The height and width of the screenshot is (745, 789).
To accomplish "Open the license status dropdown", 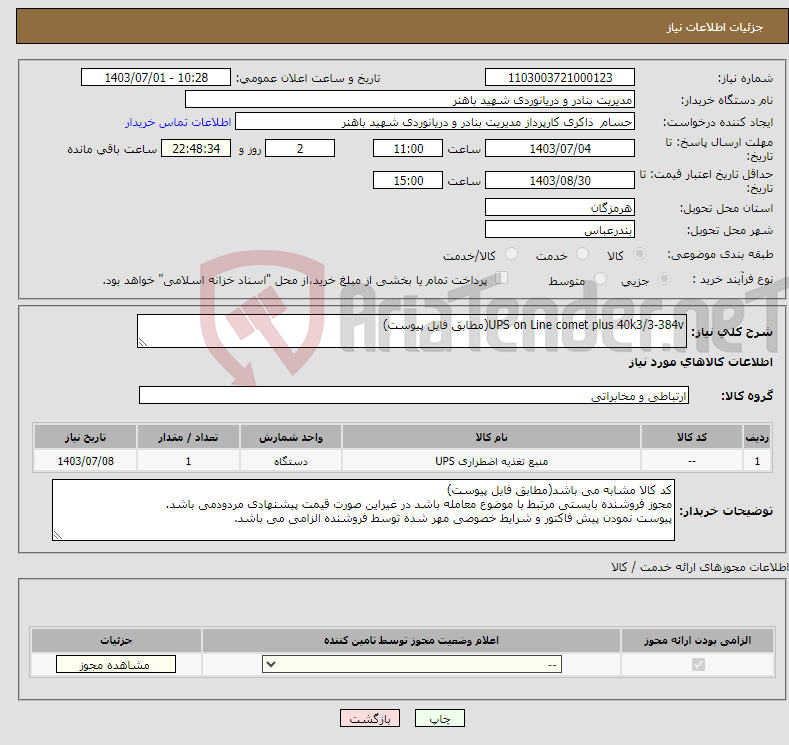I will pyautogui.click(x=412, y=665).
